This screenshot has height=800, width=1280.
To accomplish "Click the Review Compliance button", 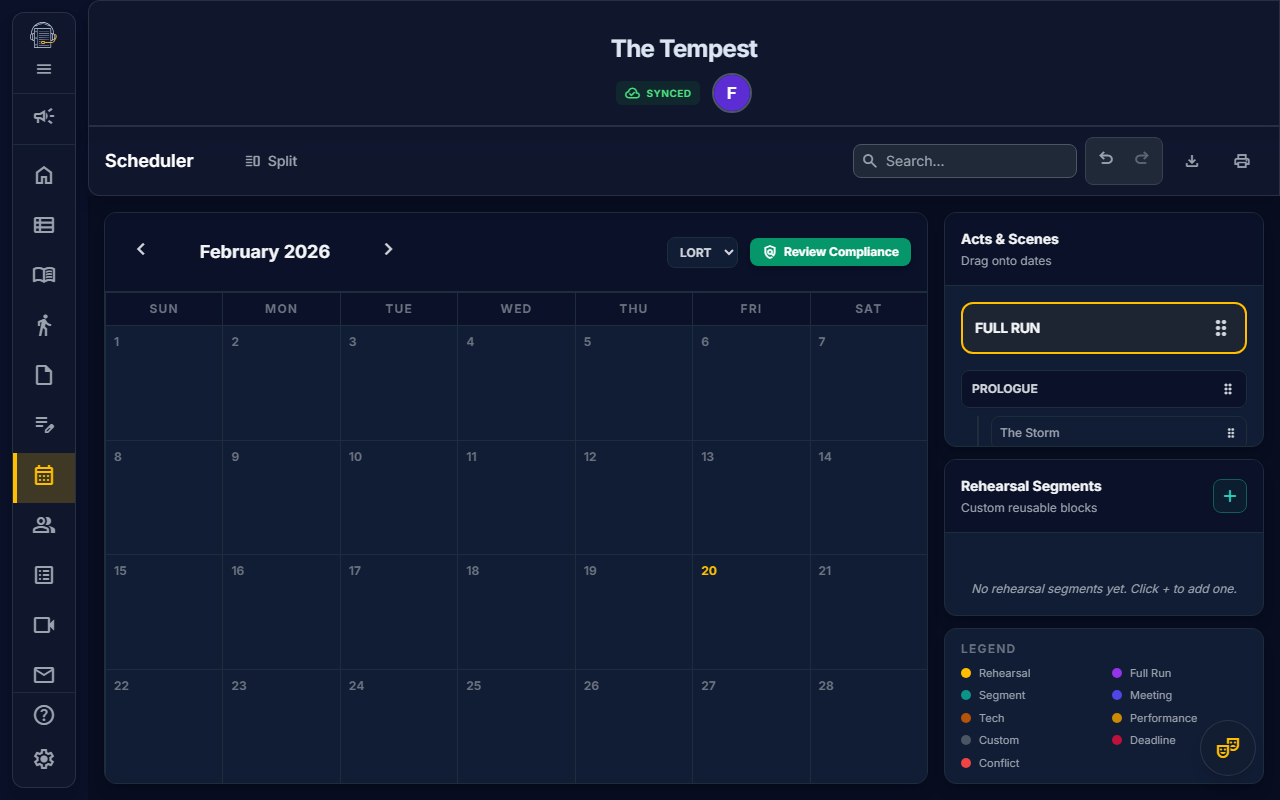I will pos(830,252).
